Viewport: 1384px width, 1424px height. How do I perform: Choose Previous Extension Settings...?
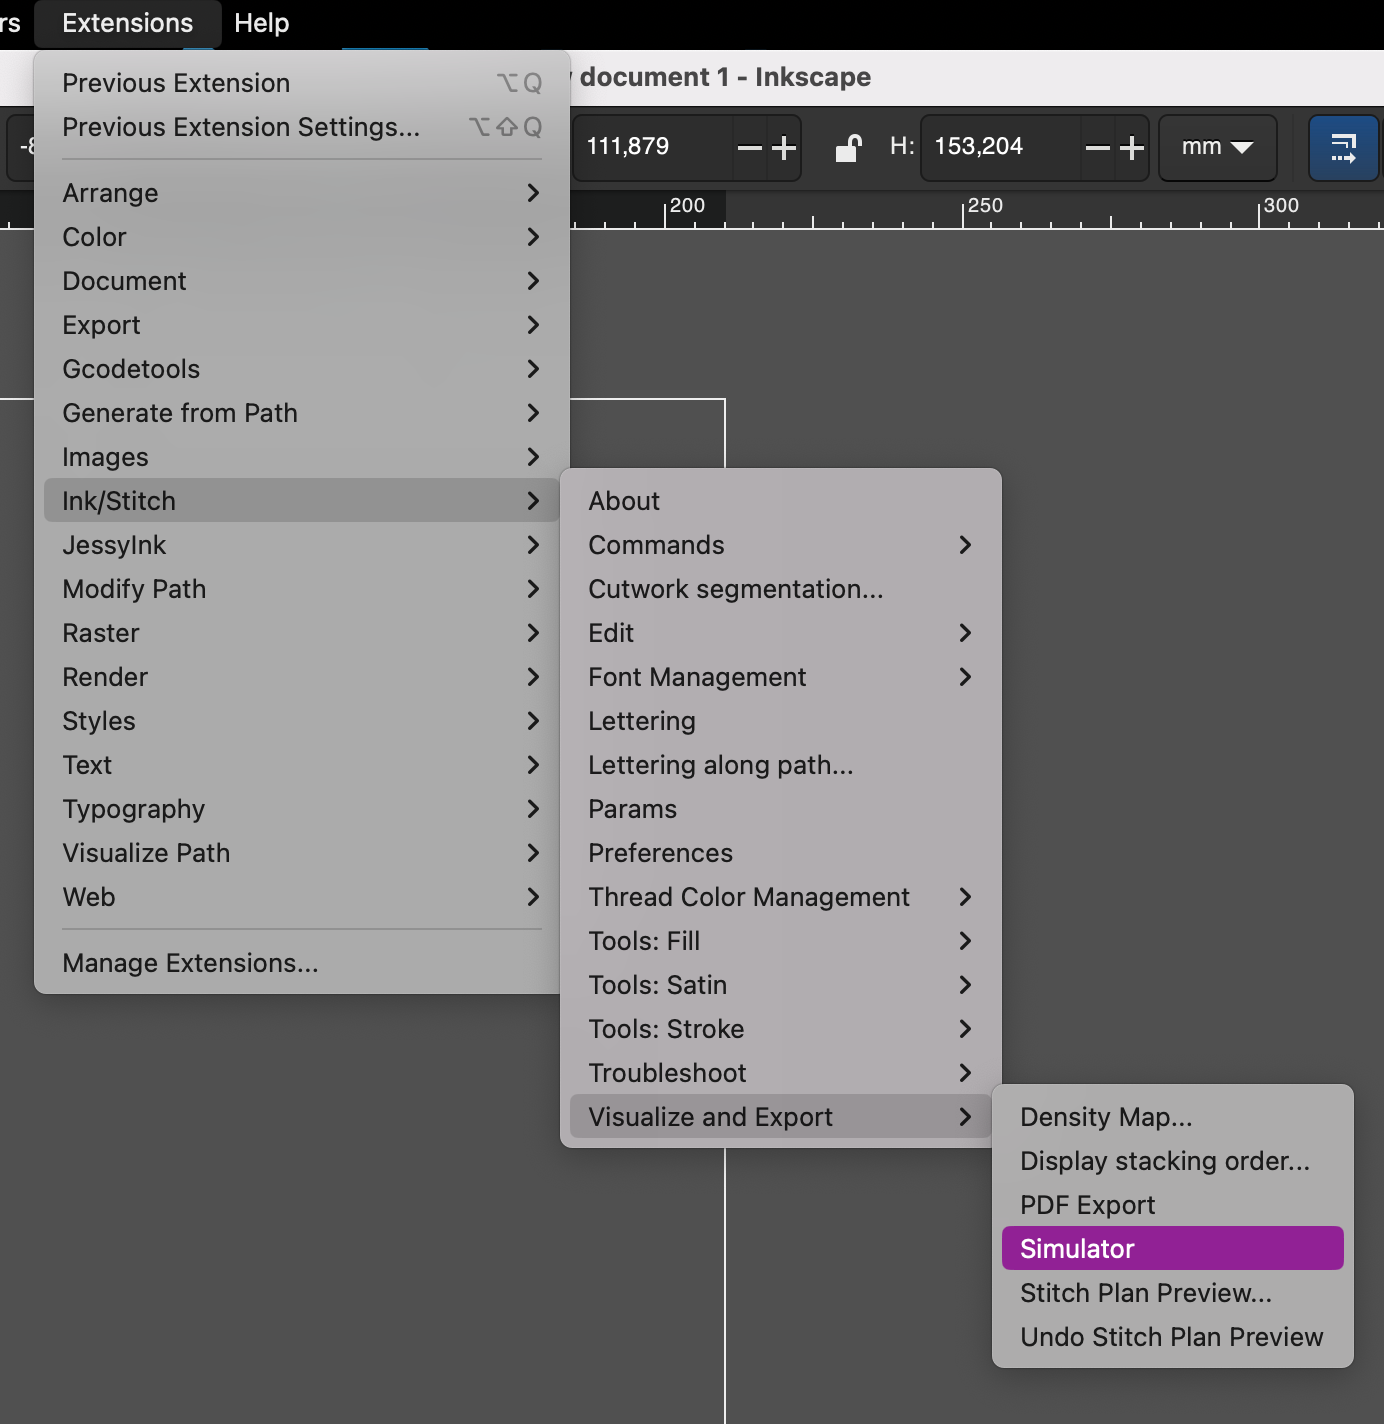[x=302, y=127]
